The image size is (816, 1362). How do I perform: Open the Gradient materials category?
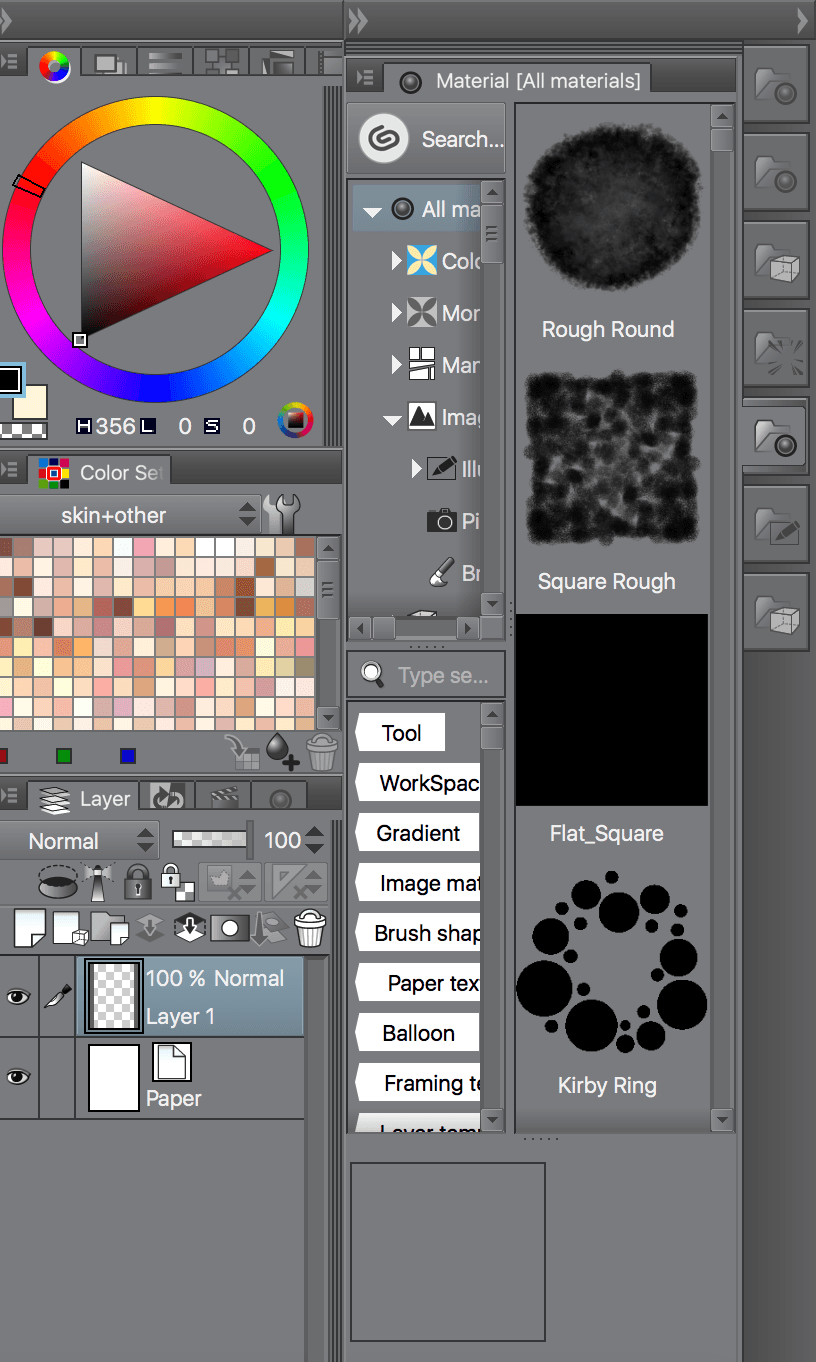[x=420, y=832]
